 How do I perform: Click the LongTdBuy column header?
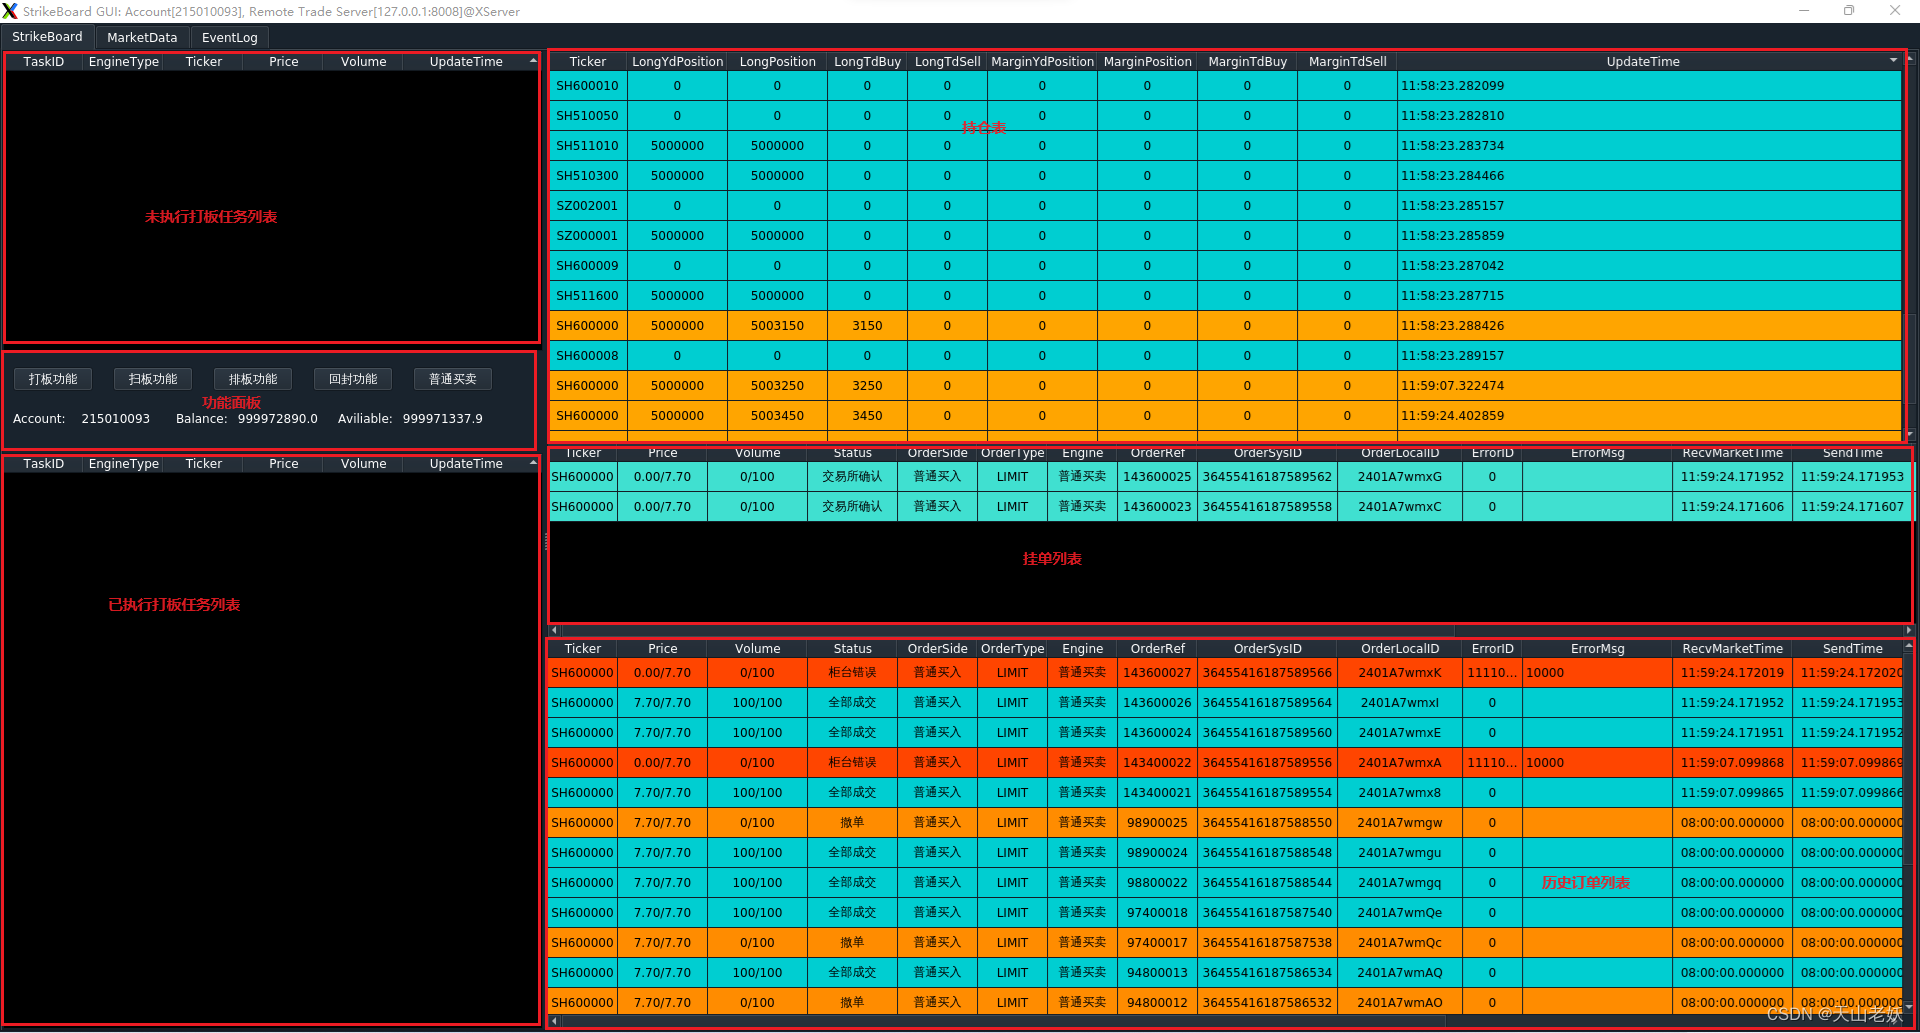[x=867, y=61]
